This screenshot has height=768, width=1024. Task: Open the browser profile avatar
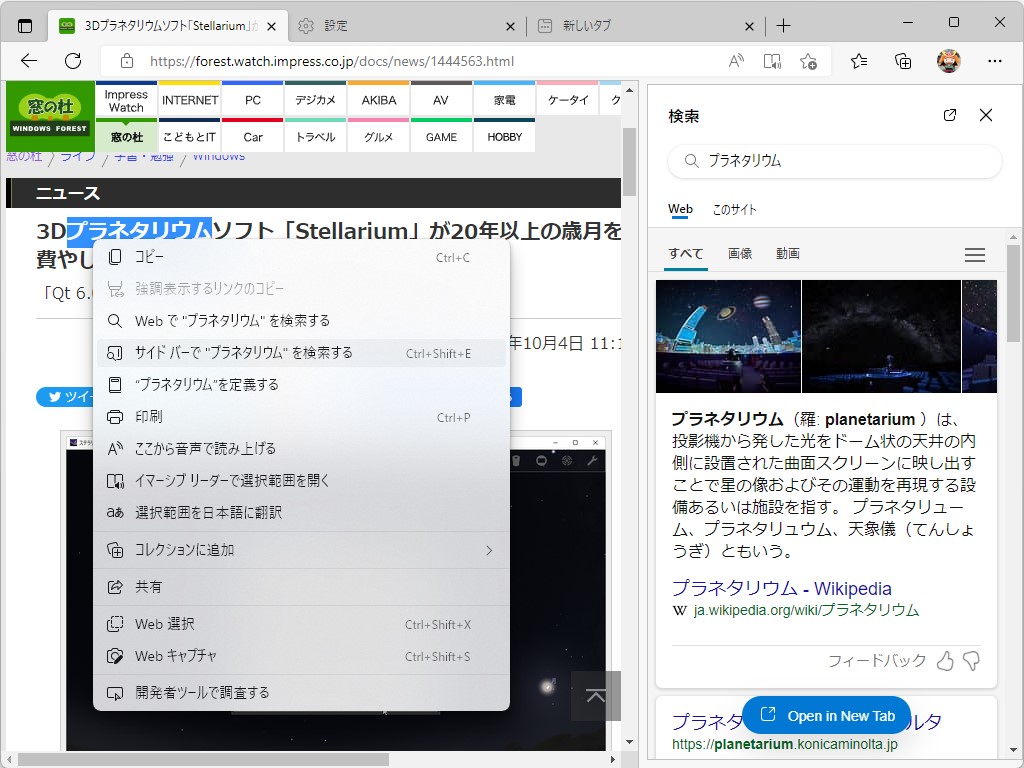click(951, 61)
